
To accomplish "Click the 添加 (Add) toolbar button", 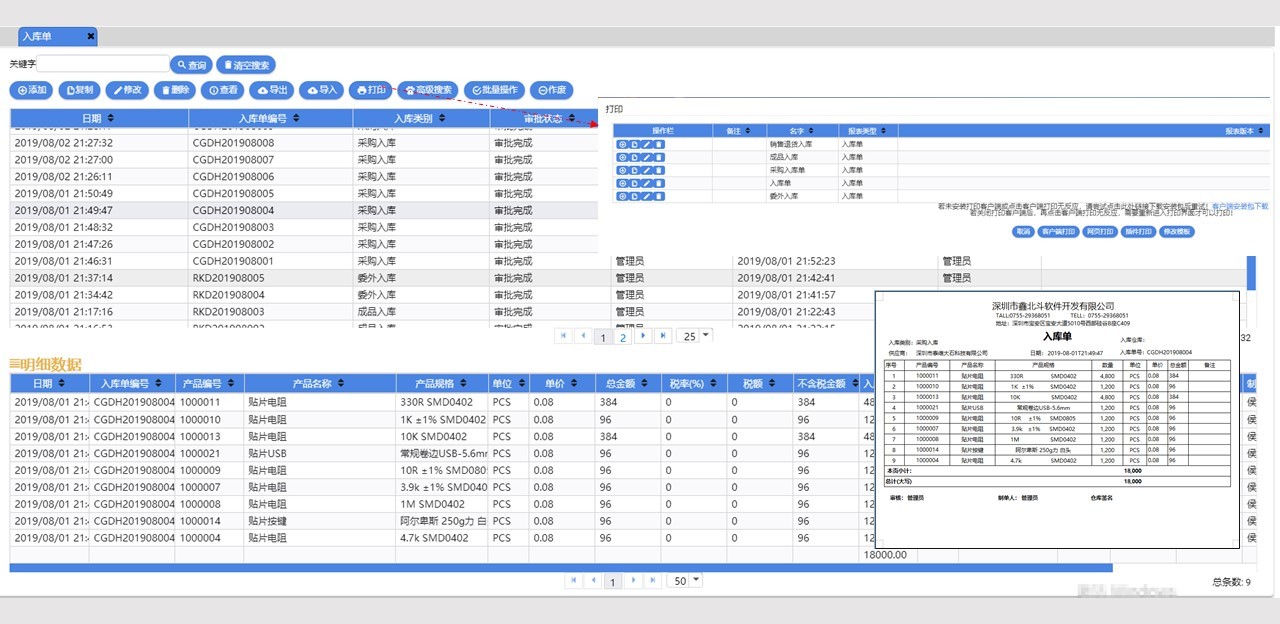I will [x=32, y=90].
